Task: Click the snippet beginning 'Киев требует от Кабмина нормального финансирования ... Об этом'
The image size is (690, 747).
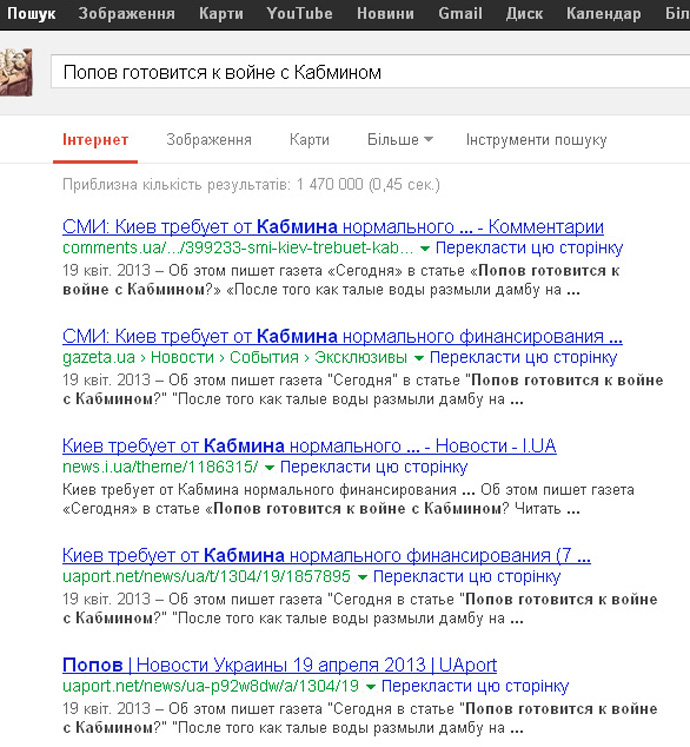Action: coord(348,499)
